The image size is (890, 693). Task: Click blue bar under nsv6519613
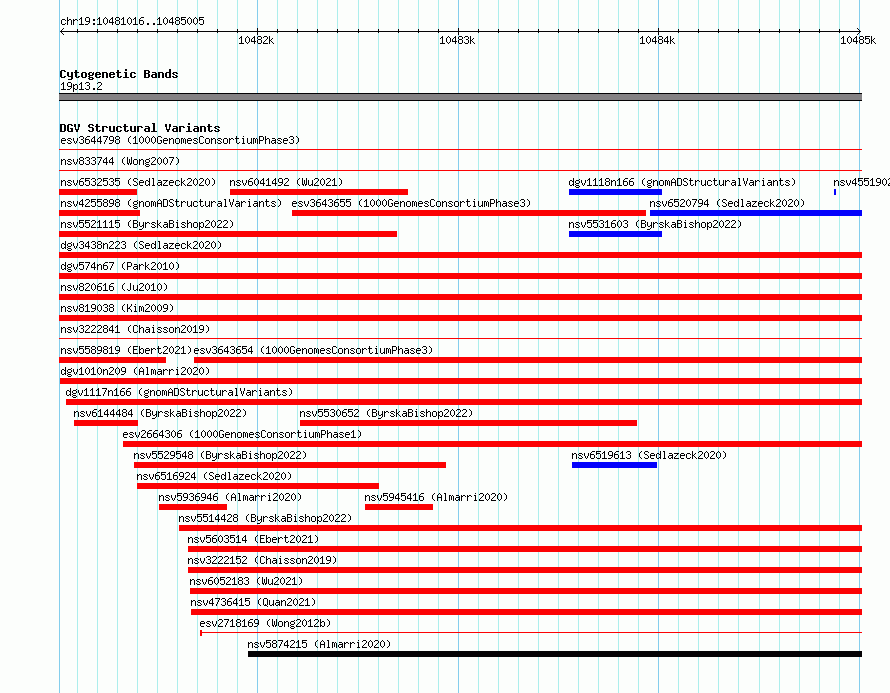[x=614, y=465]
